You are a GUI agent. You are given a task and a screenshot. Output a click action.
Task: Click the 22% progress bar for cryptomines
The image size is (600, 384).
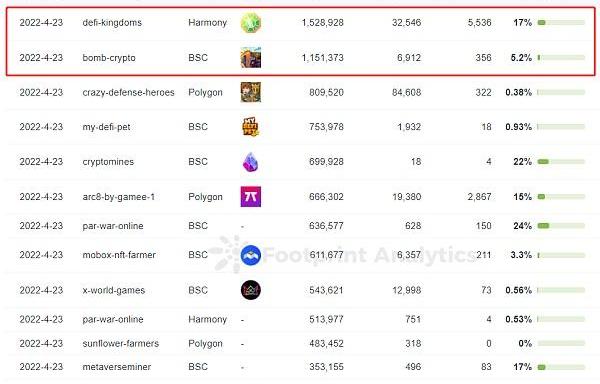pos(561,162)
